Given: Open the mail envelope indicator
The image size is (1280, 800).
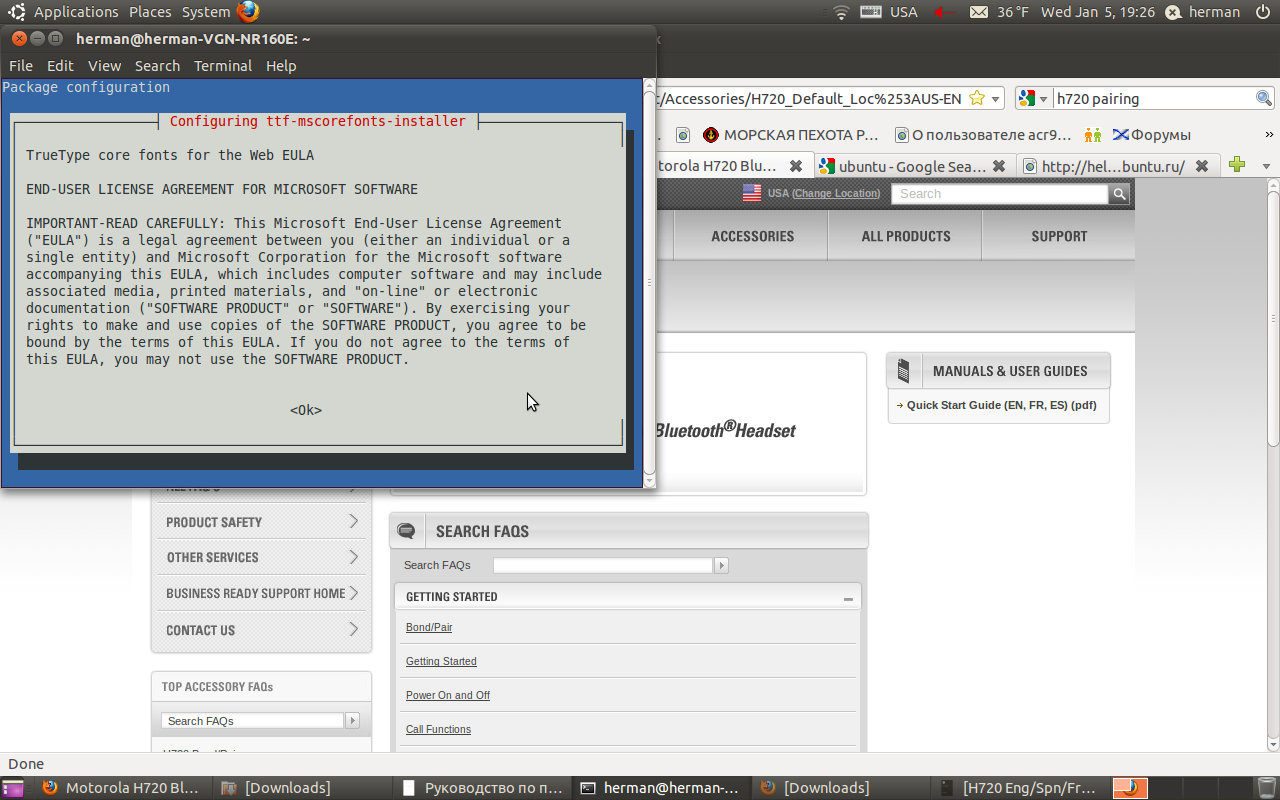Looking at the screenshot, I should 979,12.
